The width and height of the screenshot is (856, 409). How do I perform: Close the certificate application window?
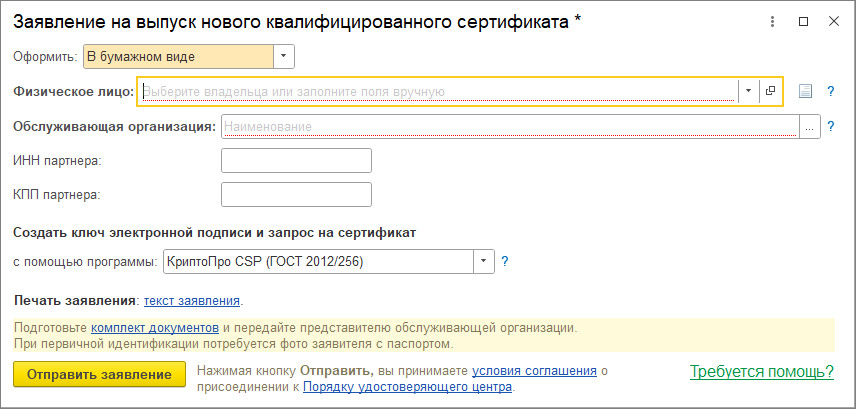(834, 22)
